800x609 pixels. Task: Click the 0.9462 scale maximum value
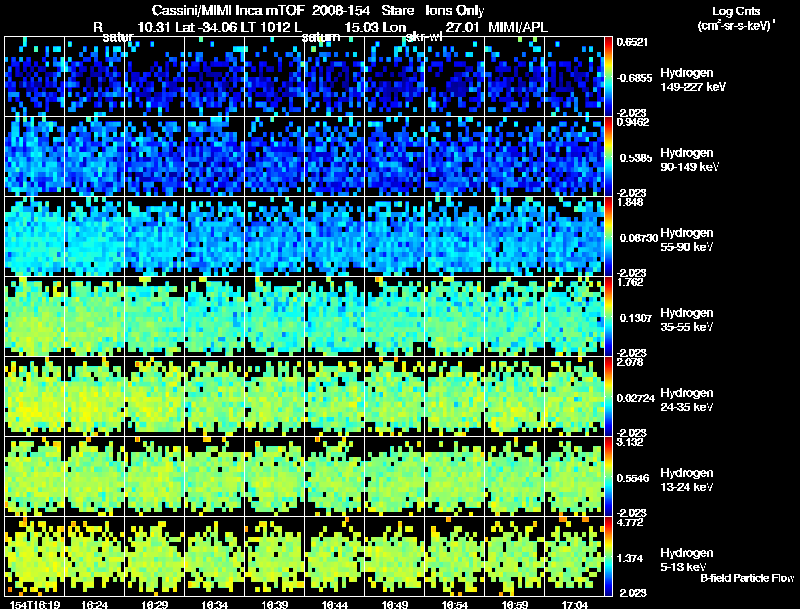tap(632, 122)
